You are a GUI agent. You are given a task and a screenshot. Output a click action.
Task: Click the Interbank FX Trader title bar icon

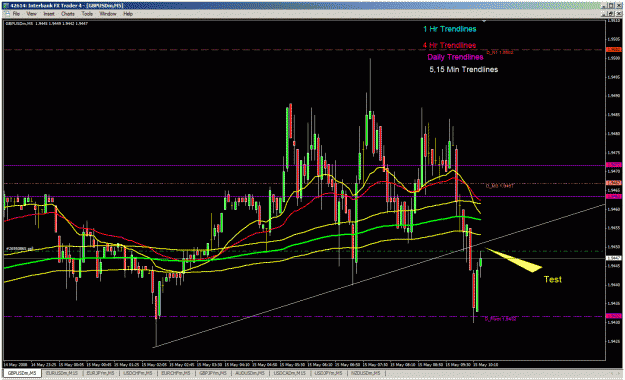coord(6,5)
